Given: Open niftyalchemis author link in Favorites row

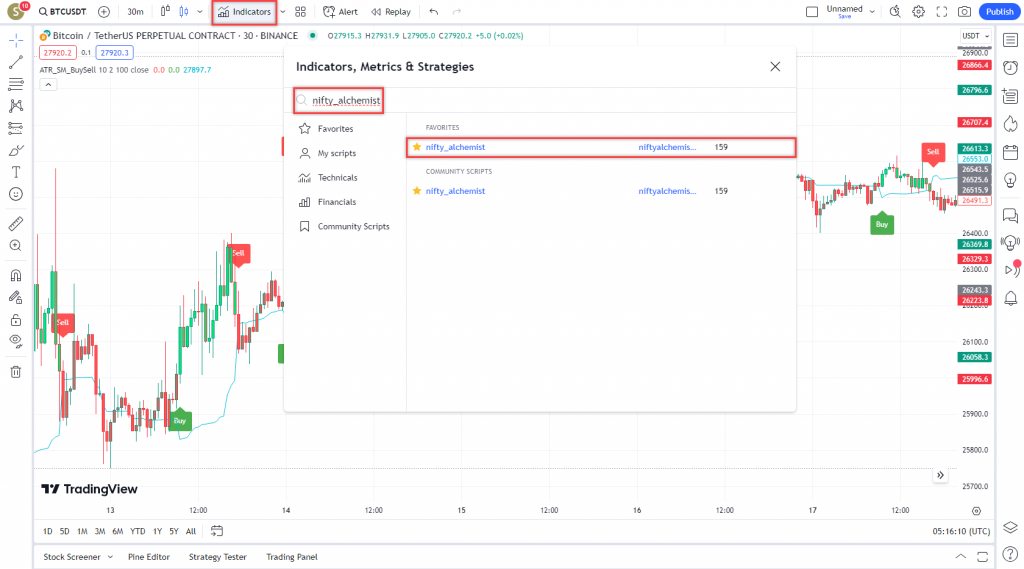Looking at the screenshot, I should [x=667, y=147].
